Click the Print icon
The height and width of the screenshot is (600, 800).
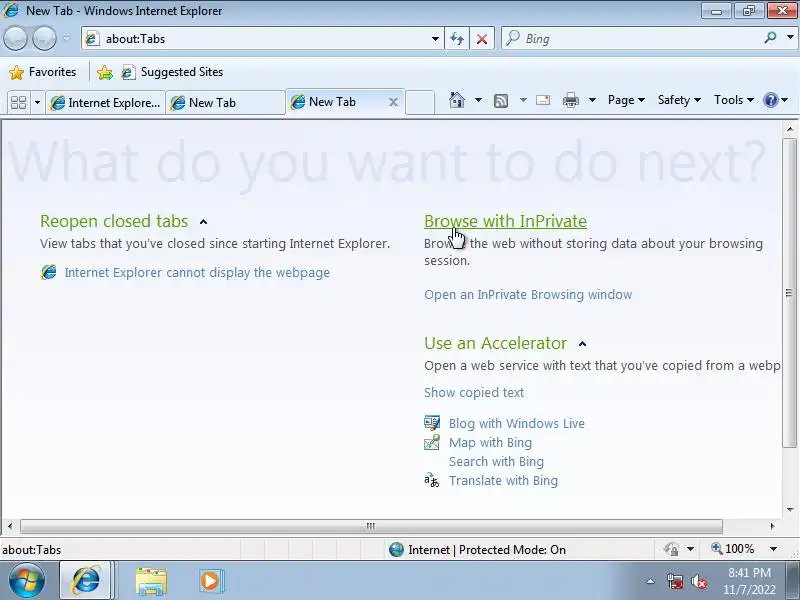tap(570, 100)
